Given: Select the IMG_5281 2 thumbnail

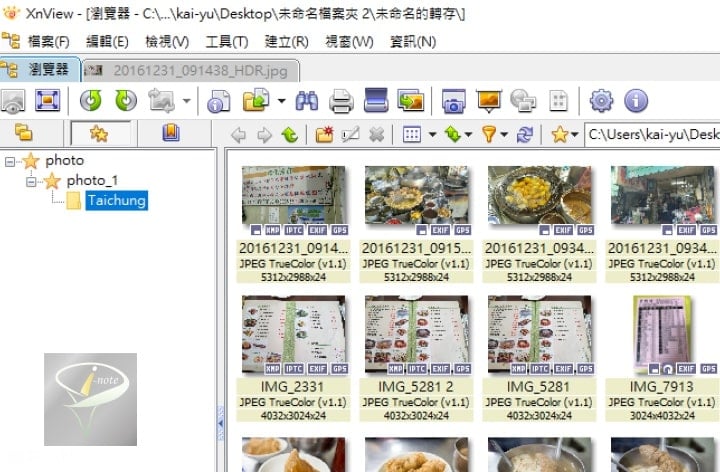Looking at the screenshot, I should (x=416, y=334).
